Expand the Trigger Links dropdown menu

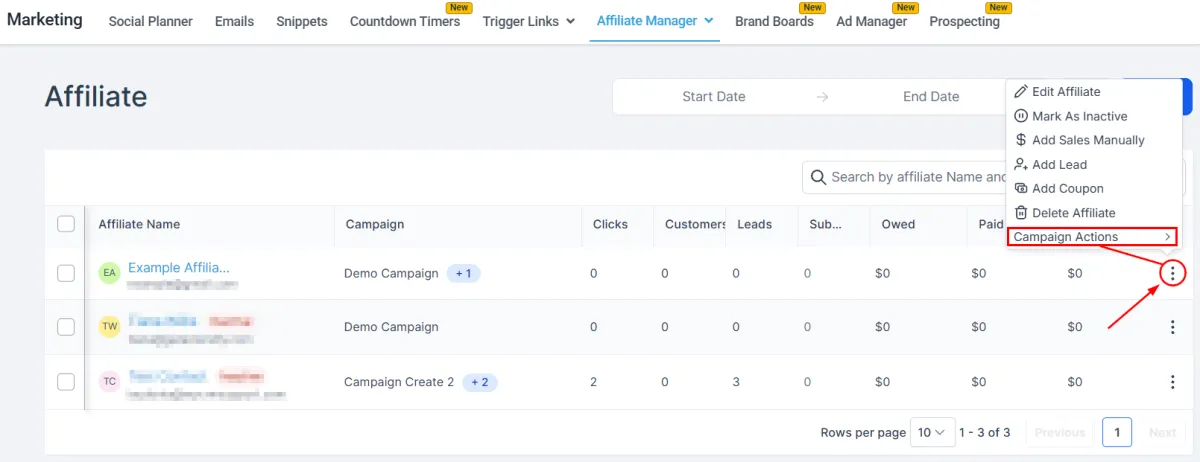(x=529, y=21)
